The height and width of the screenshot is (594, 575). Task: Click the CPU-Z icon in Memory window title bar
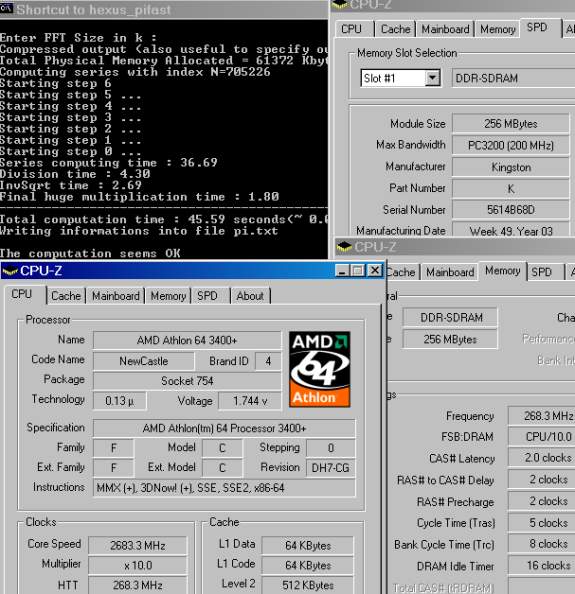[x=344, y=247]
